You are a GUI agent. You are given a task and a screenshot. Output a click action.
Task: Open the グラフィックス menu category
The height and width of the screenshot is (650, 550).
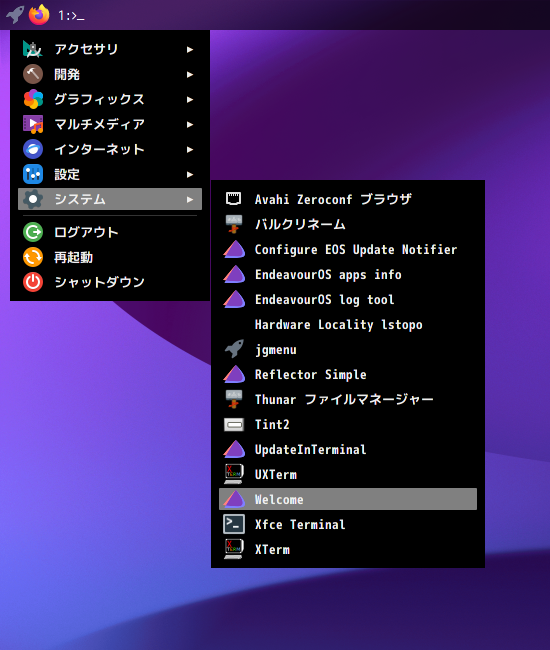(x=110, y=99)
